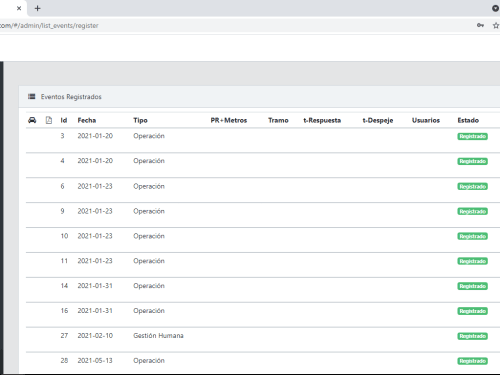
Task: Click the t-Respuesta column header
Action: click(322, 120)
